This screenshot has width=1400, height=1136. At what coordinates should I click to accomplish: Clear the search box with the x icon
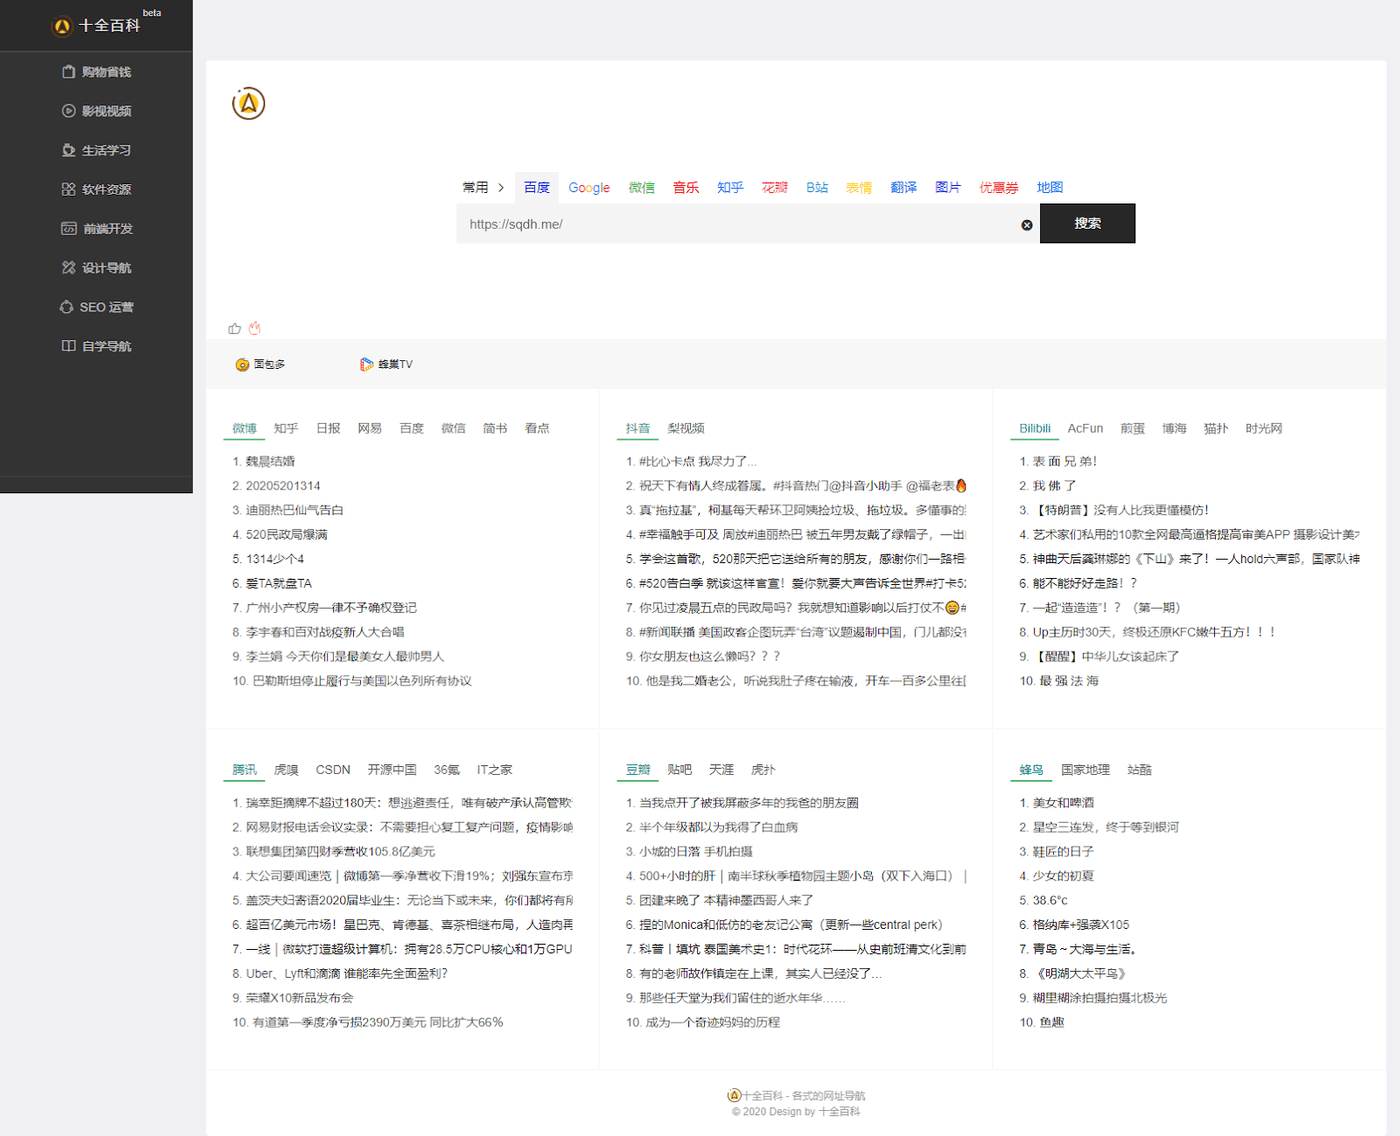pos(1027,225)
